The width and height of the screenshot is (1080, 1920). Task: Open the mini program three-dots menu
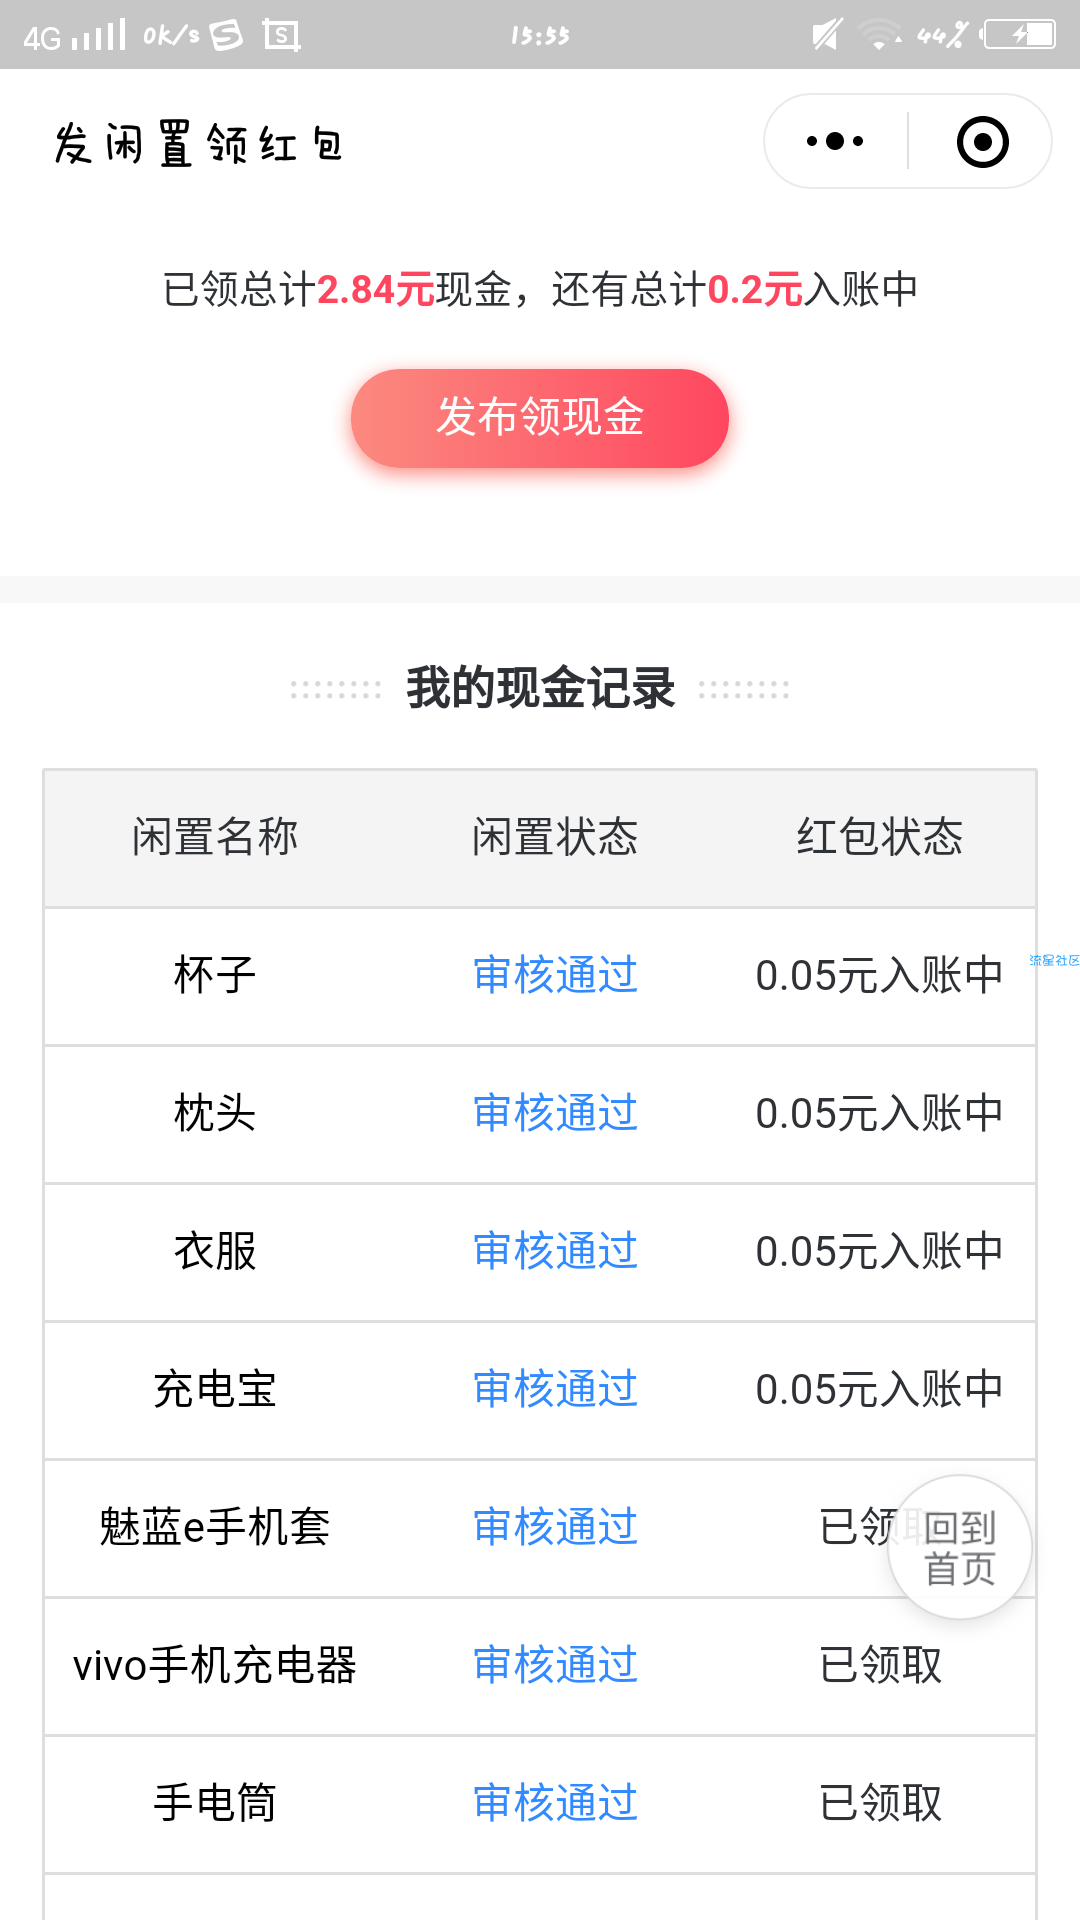[x=835, y=141]
